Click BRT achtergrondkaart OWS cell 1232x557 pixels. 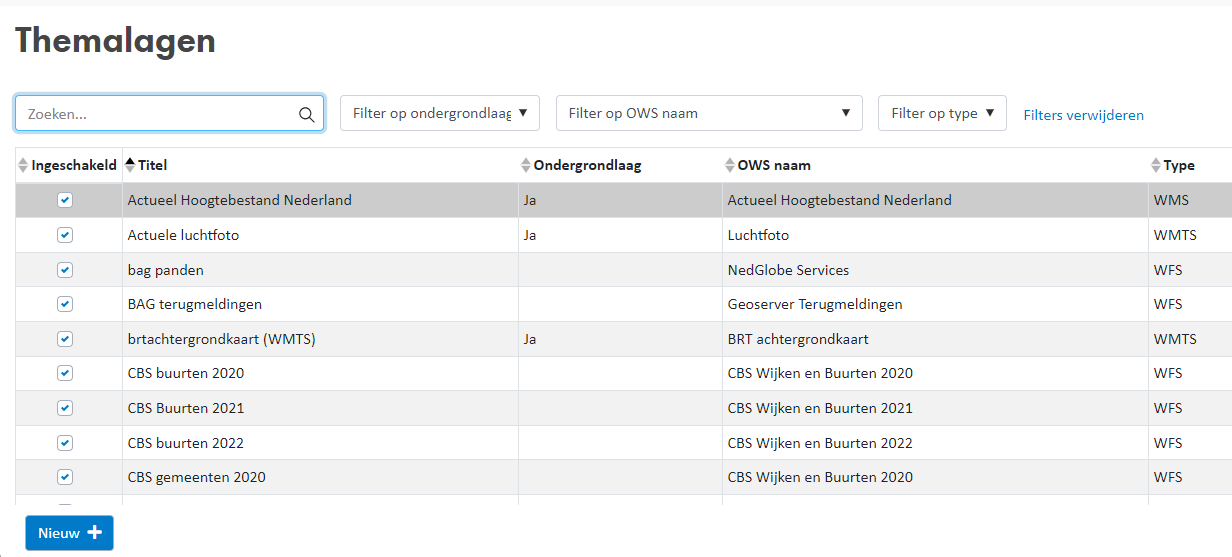click(x=935, y=339)
